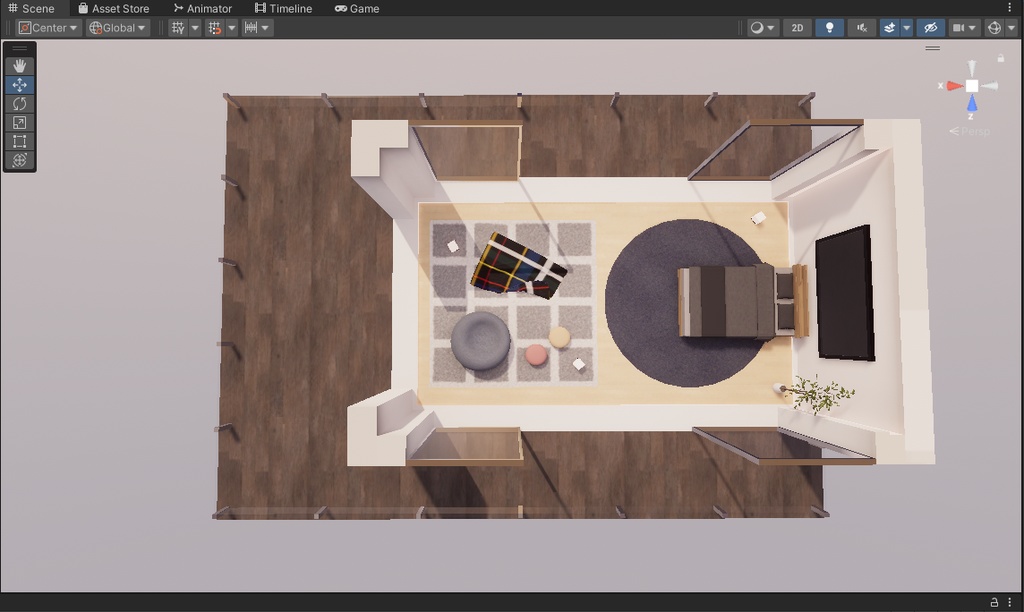Select the yellow round cushion in scene
1024x612 pixels.
(560, 337)
